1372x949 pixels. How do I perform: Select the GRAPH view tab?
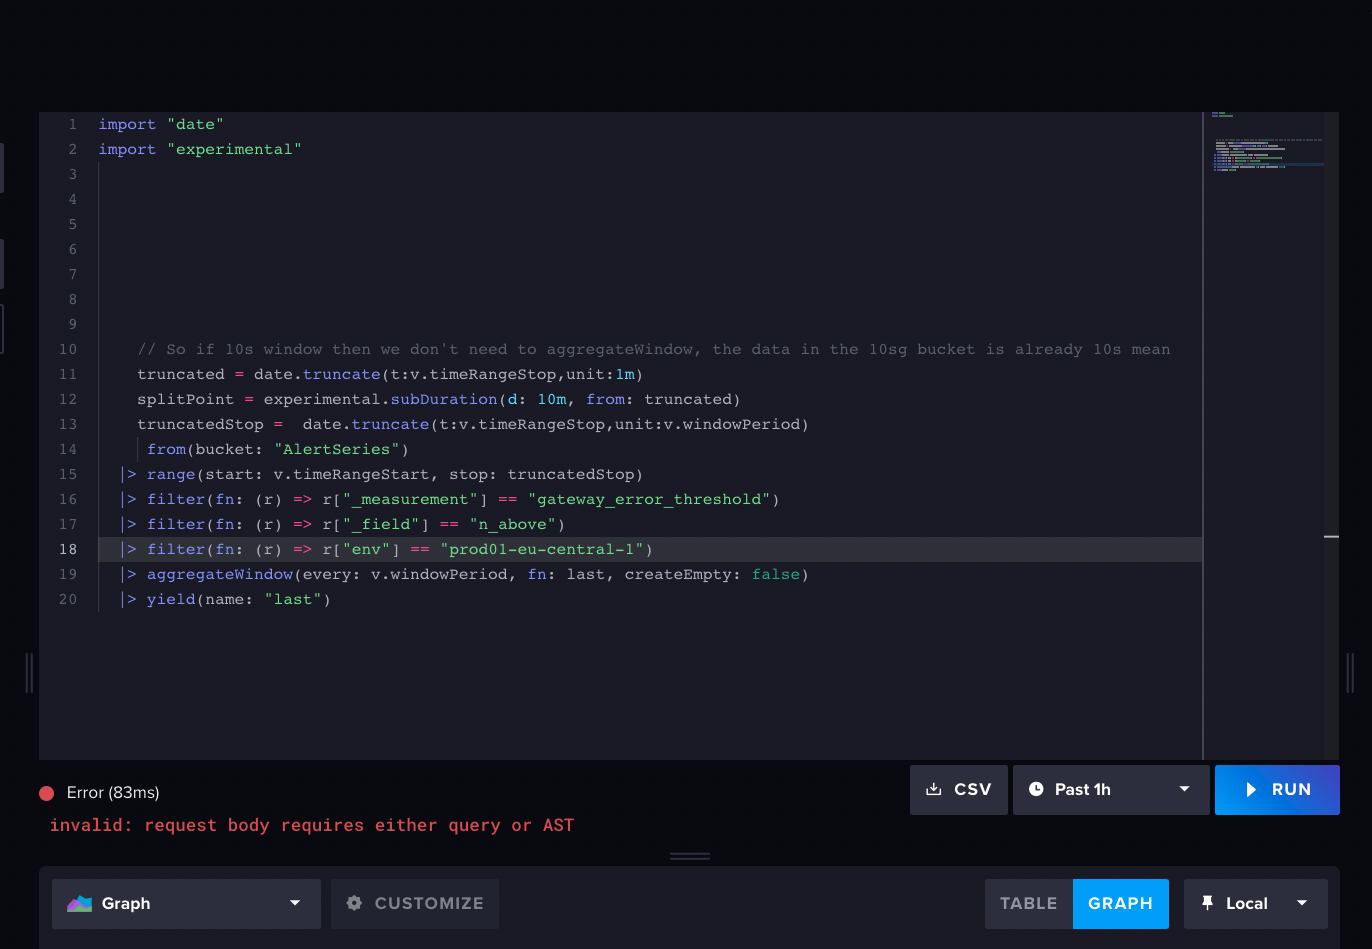(1120, 903)
